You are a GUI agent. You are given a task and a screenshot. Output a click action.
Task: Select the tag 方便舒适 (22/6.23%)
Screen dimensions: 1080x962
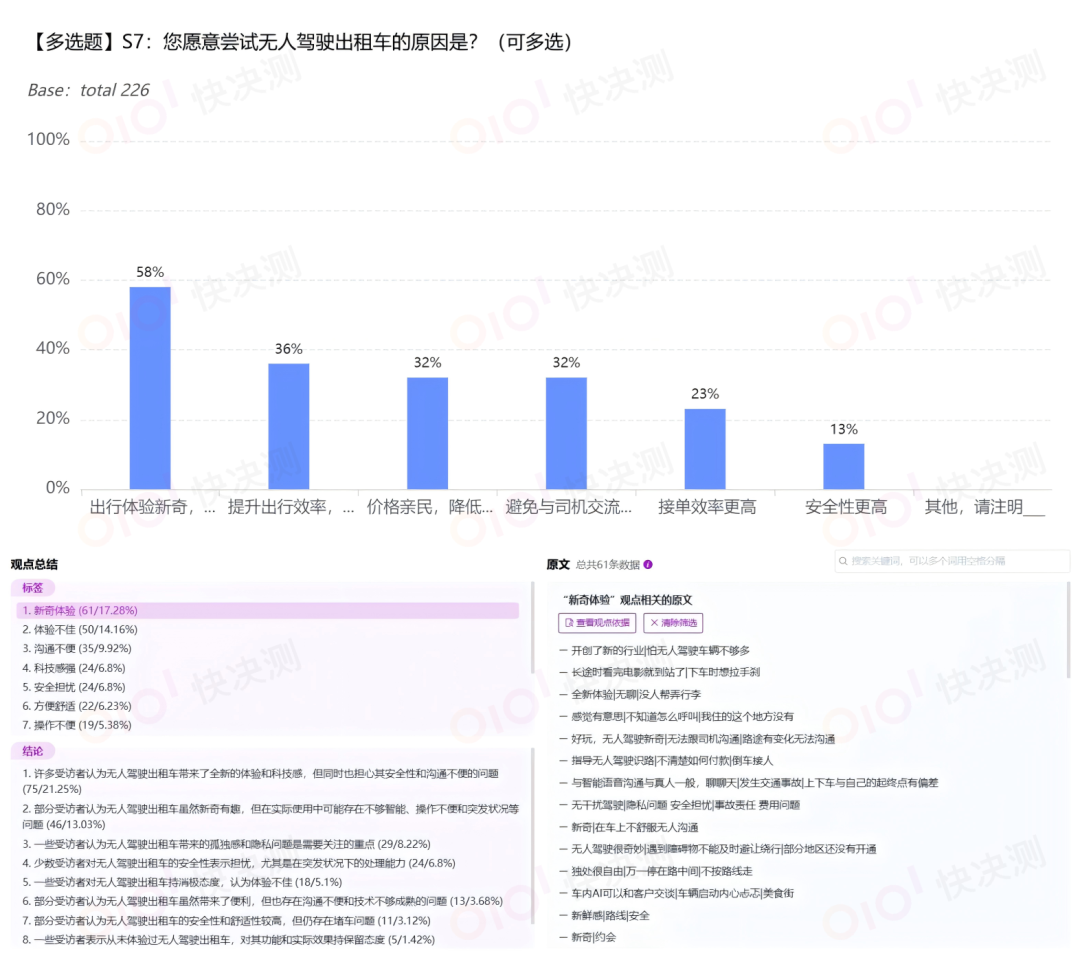(77, 706)
